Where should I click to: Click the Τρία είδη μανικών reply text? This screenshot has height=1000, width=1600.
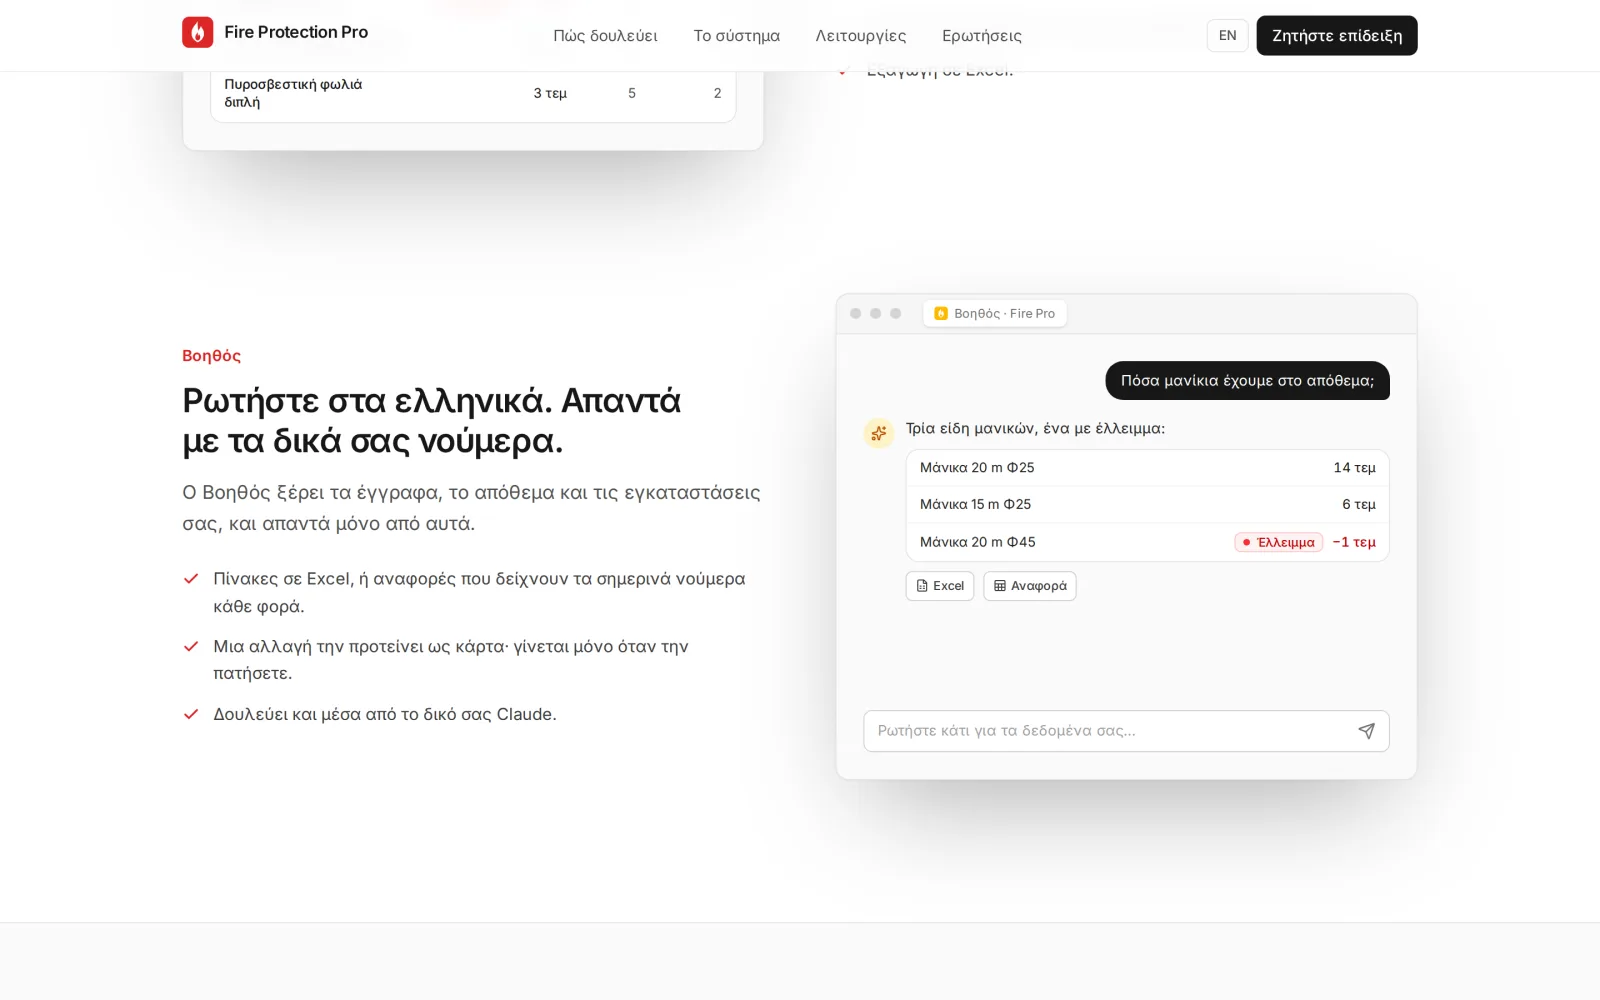pyautogui.click(x=1035, y=429)
